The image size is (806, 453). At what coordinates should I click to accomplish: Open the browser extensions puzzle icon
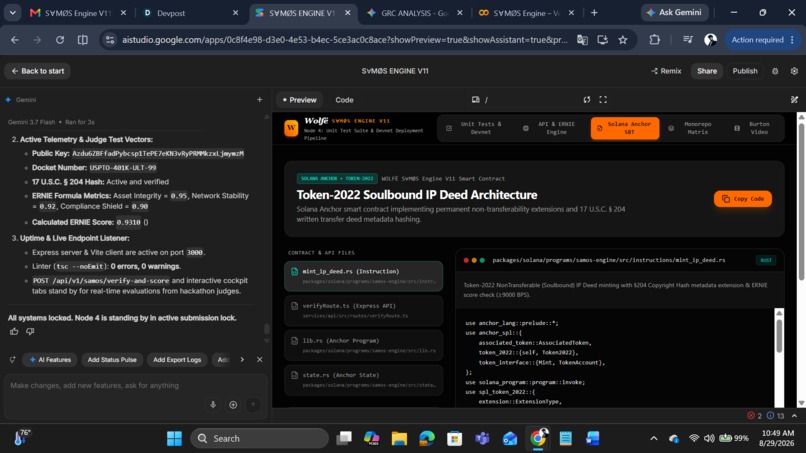654,40
